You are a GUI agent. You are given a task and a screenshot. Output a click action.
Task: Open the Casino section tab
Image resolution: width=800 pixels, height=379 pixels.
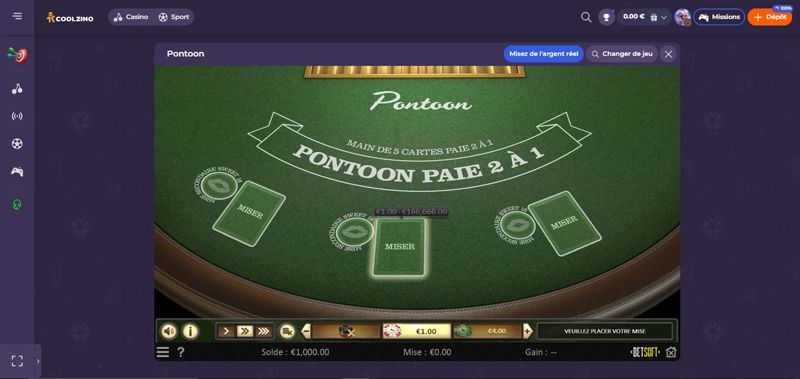click(131, 17)
